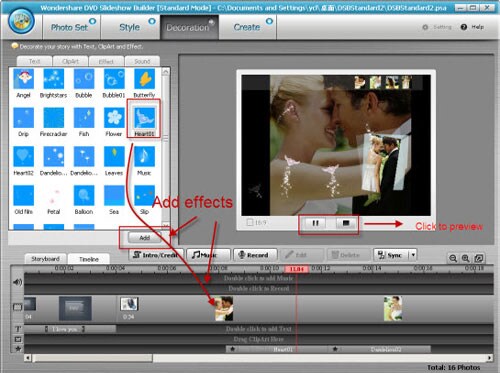This screenshot has height=373, width=500.
Task: Select the bride photo clip on timeline
Action: coord(393,308)
